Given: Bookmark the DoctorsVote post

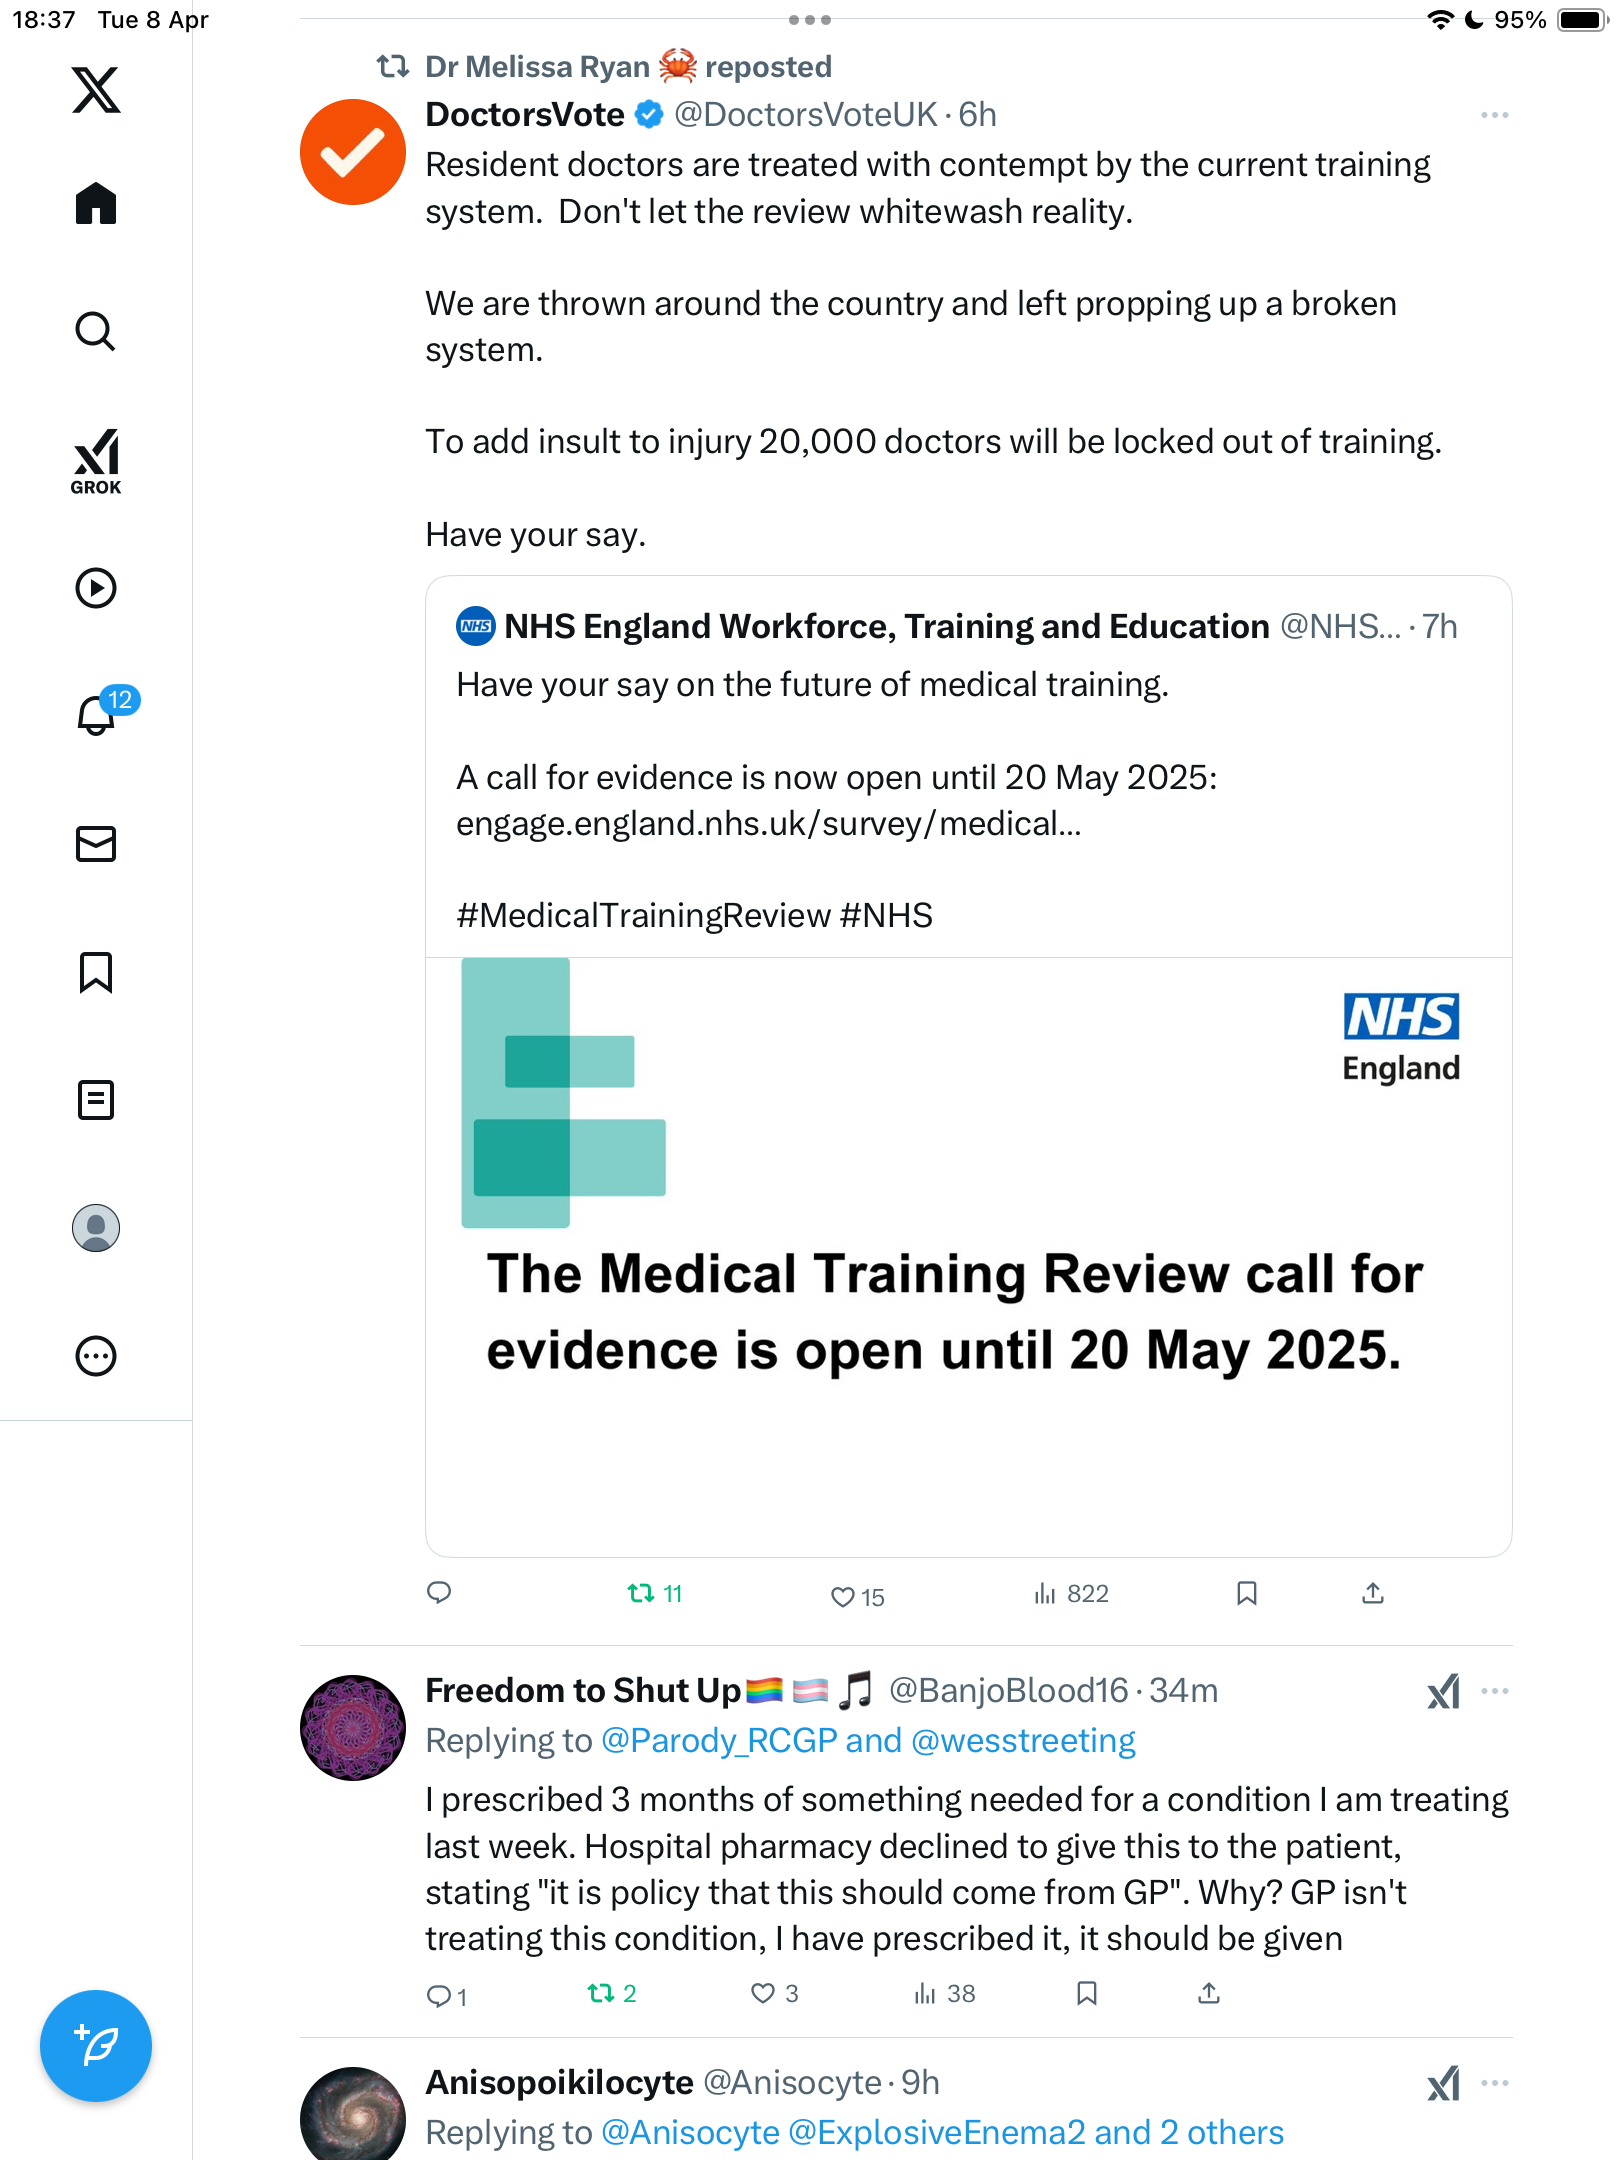Looking at the screenshot, I should [x=1246, y=1593].
